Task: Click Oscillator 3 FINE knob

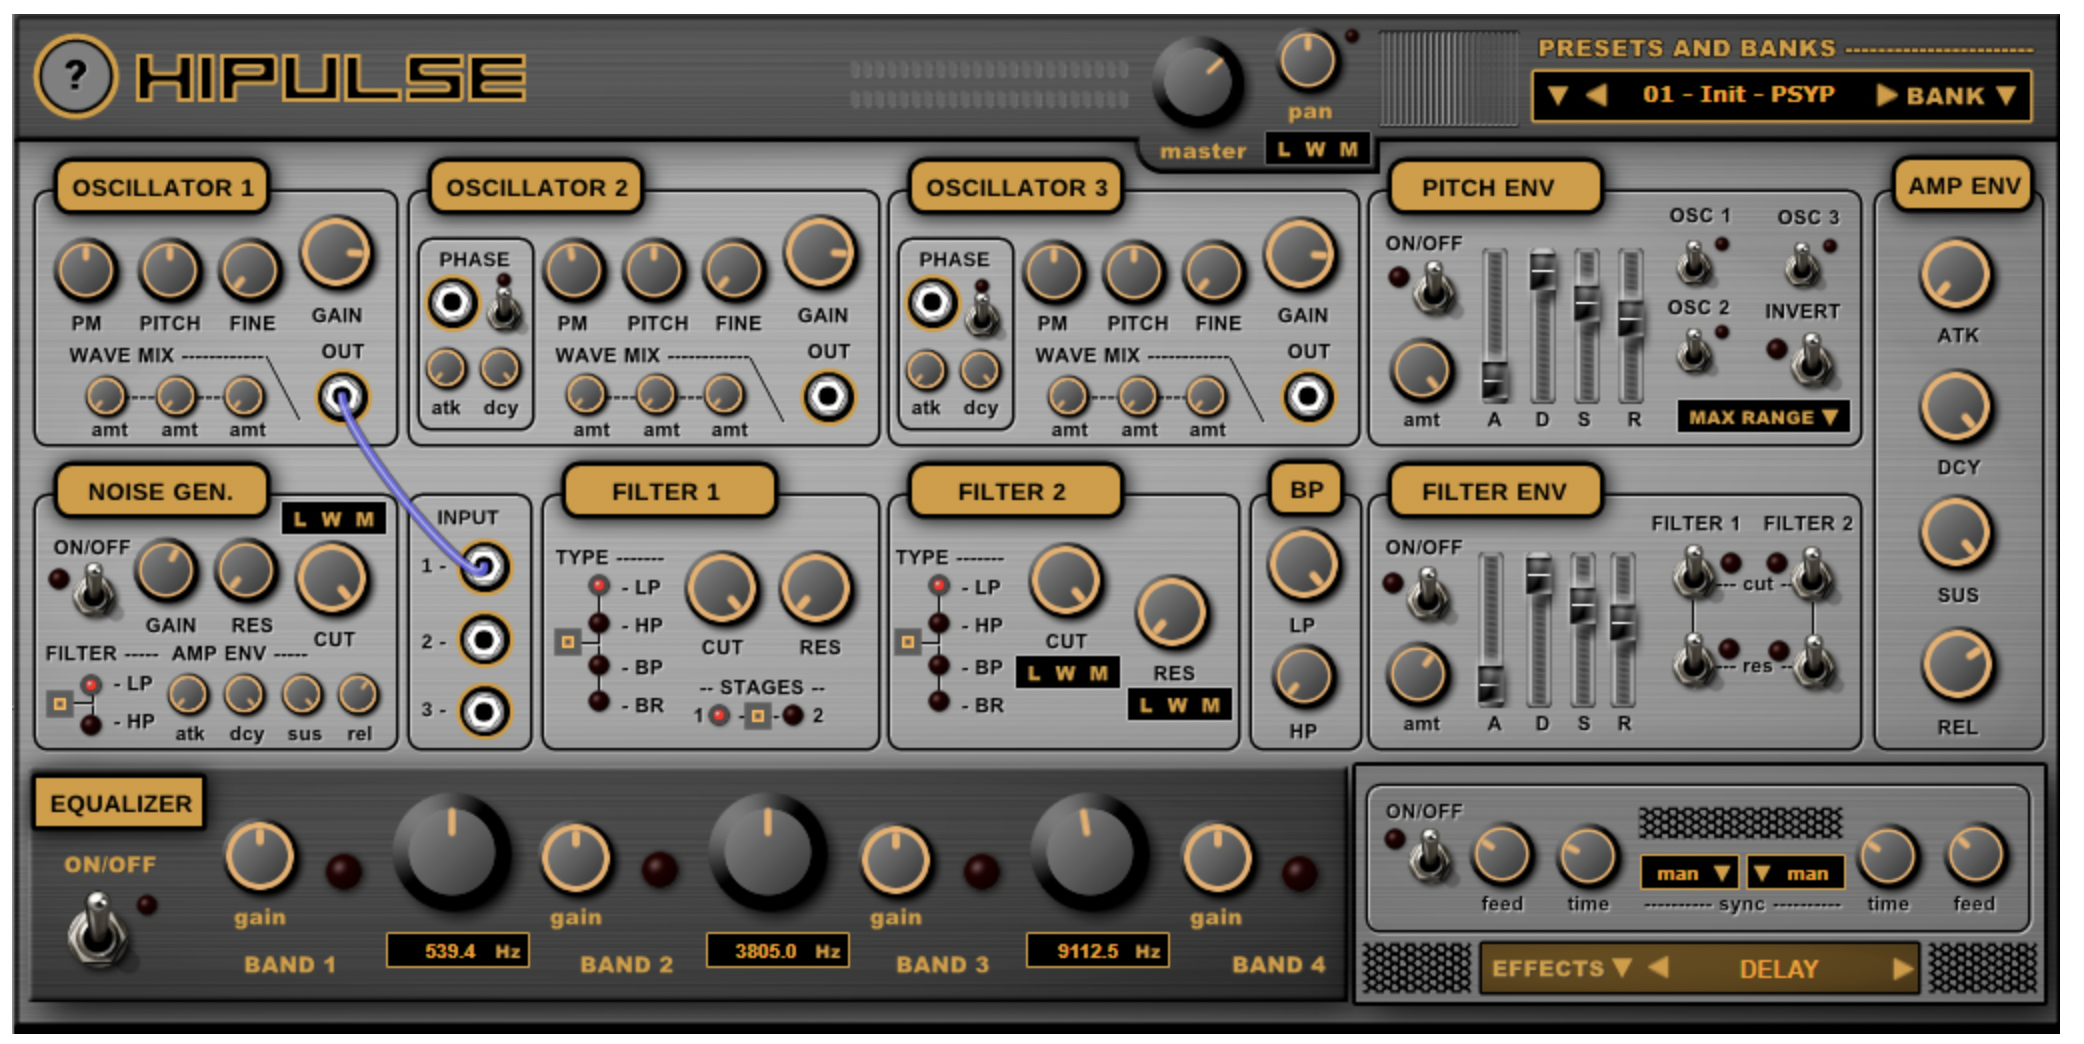Action: 1215,271
